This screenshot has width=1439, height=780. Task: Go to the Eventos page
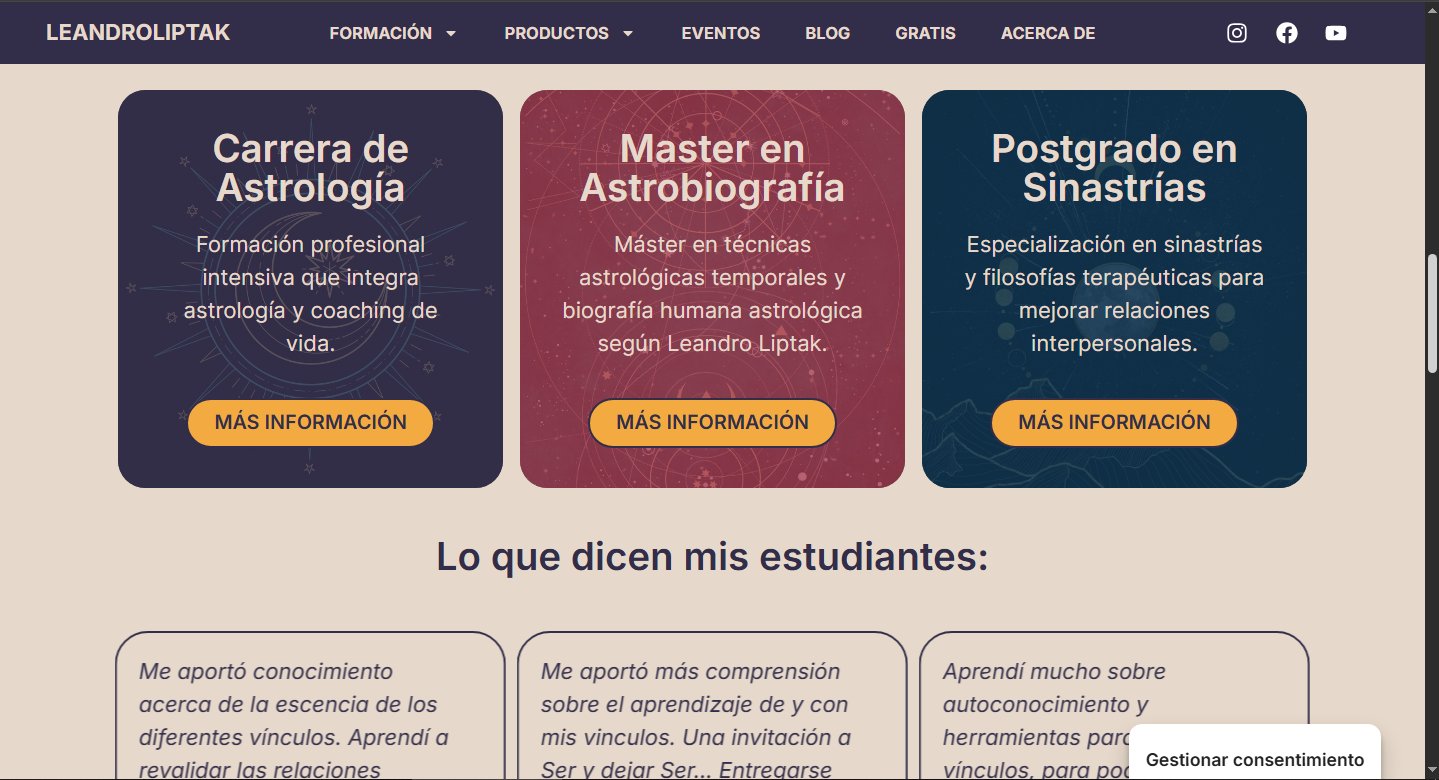click(721, 33)
